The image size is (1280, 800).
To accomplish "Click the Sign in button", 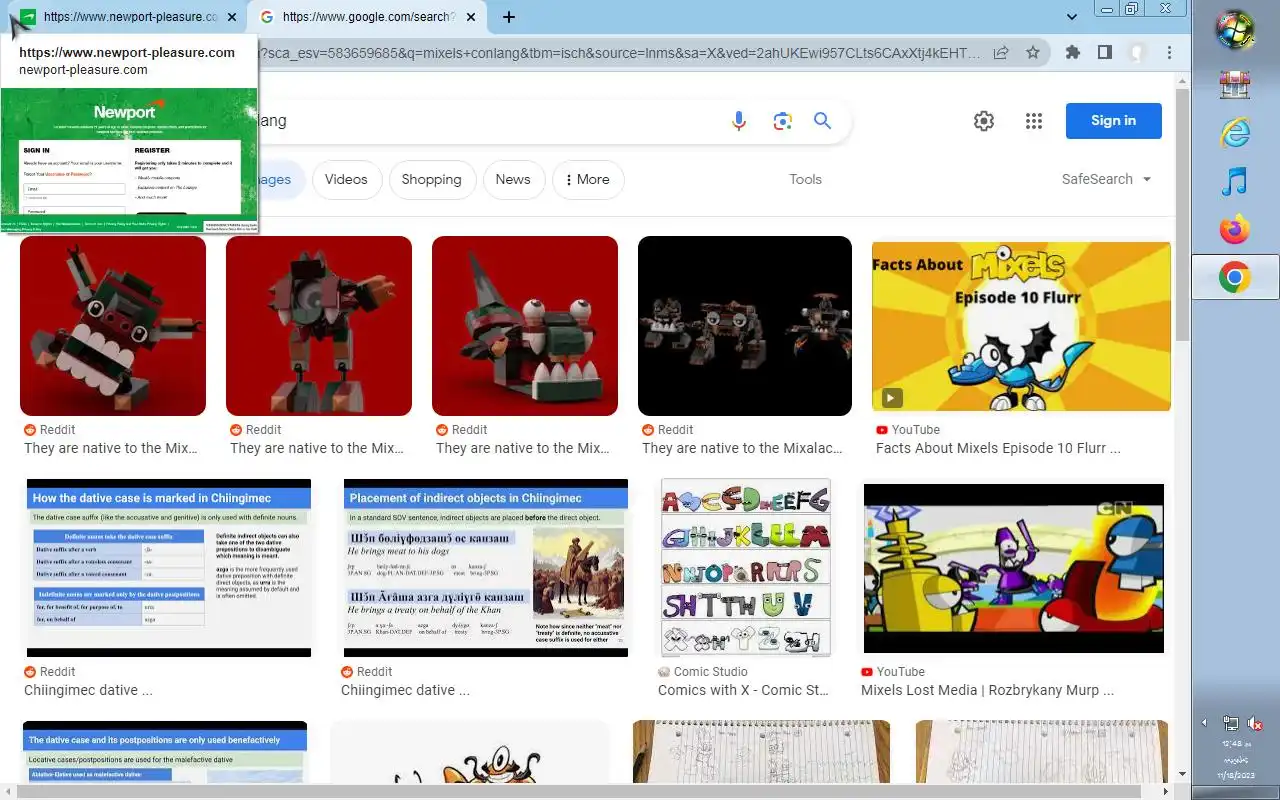I will click(1113, 121).
